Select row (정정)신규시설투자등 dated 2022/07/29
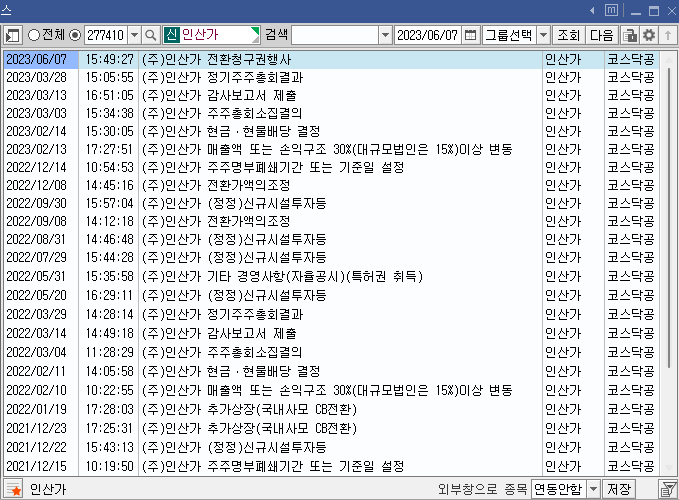The image size is (679, 500). [331, 258]
